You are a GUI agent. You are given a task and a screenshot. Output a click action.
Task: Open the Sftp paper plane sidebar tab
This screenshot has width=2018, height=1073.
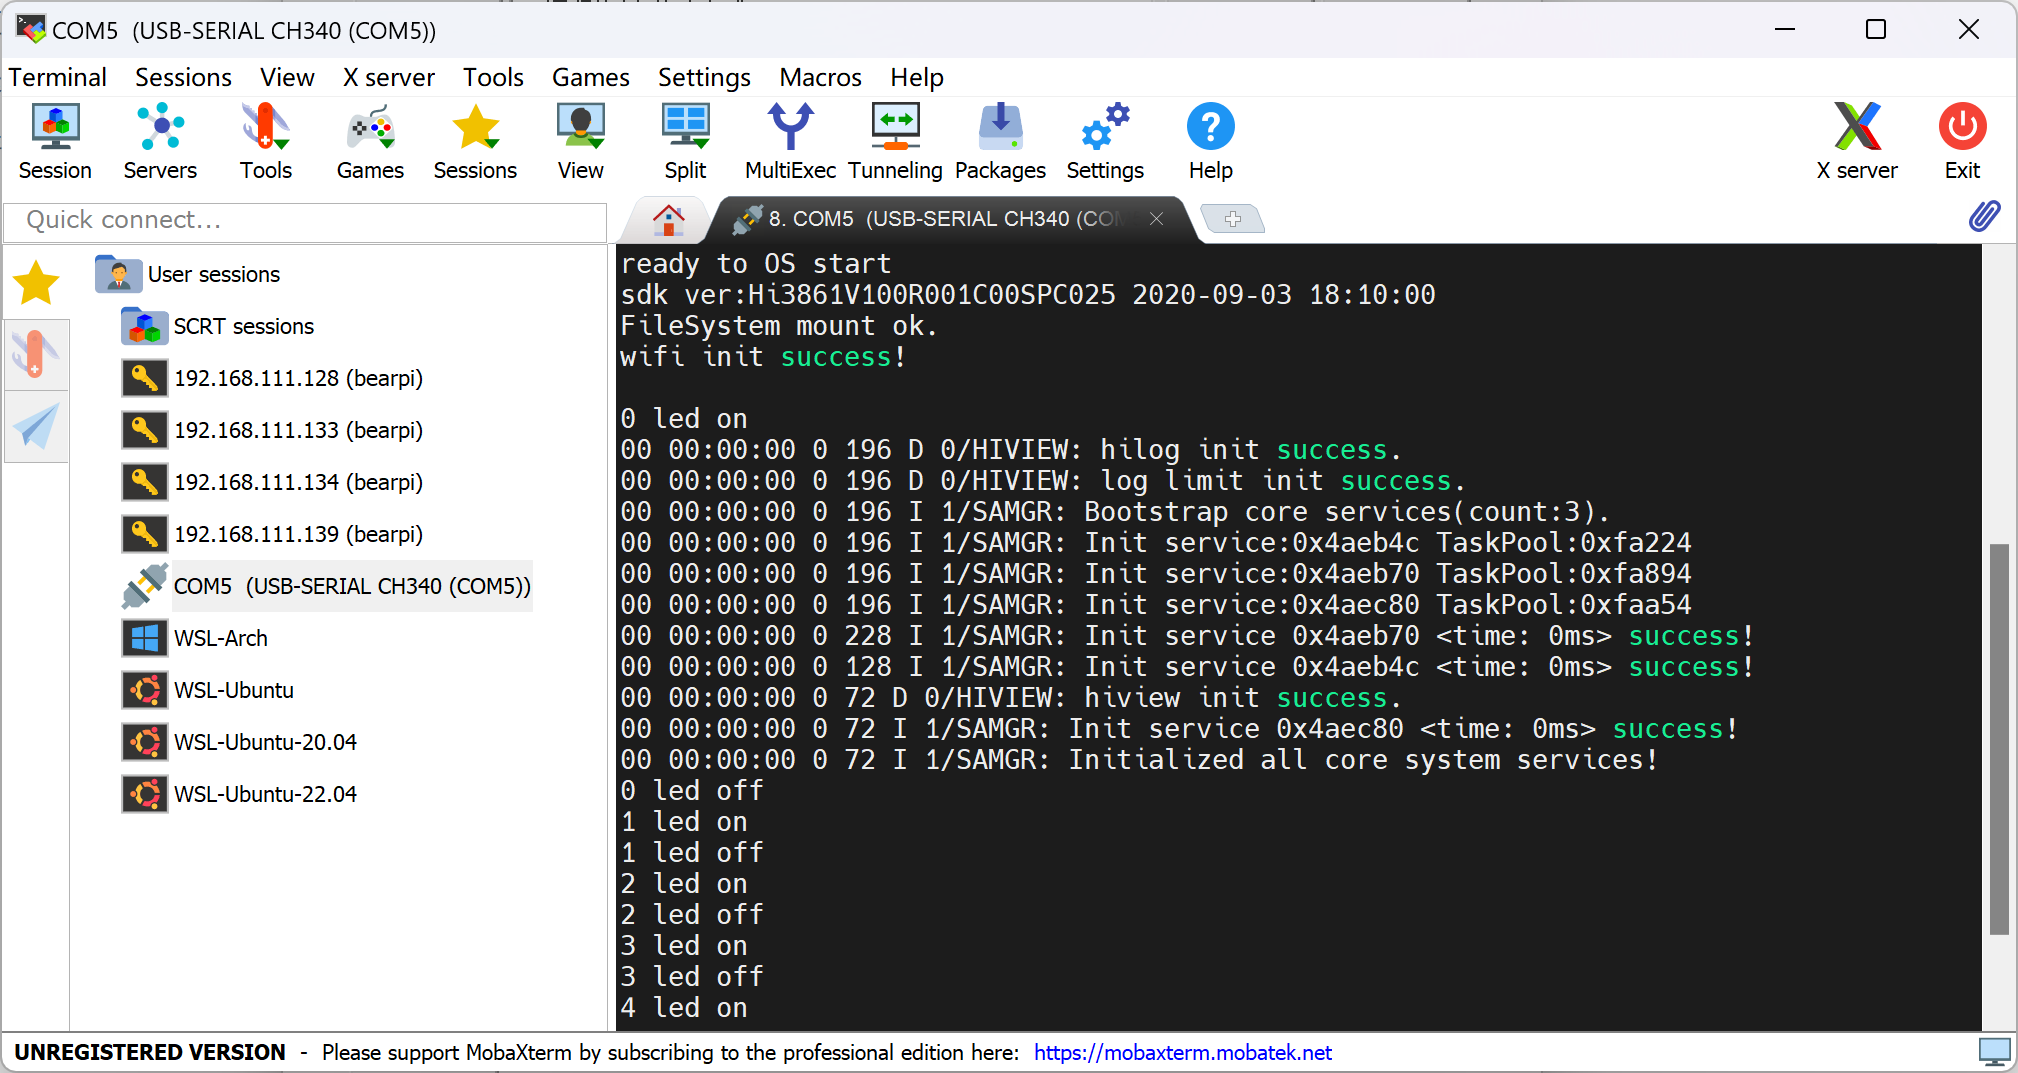pyautogui.click(x=36, y=427)
